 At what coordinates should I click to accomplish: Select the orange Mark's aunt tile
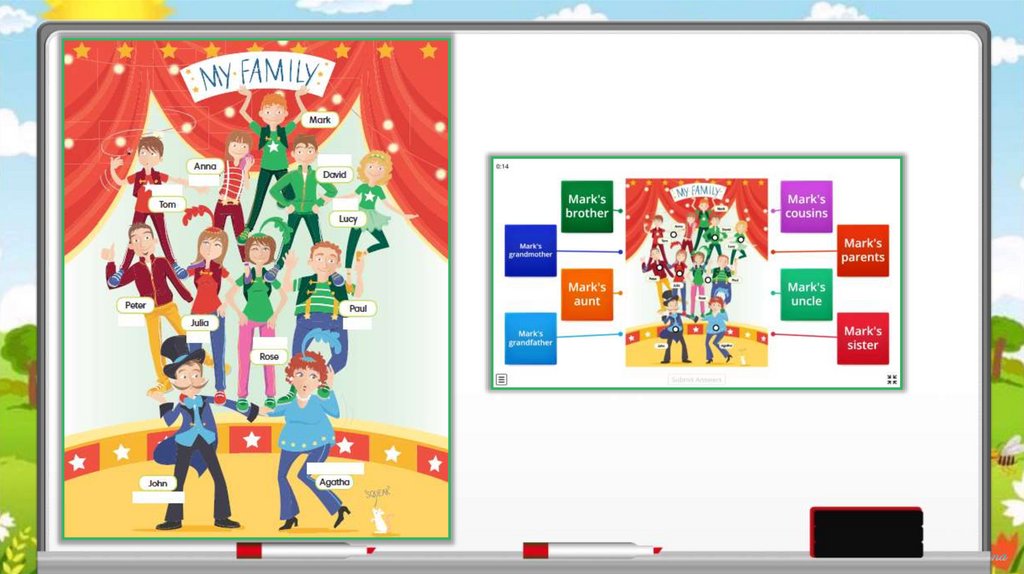point(586,295)
